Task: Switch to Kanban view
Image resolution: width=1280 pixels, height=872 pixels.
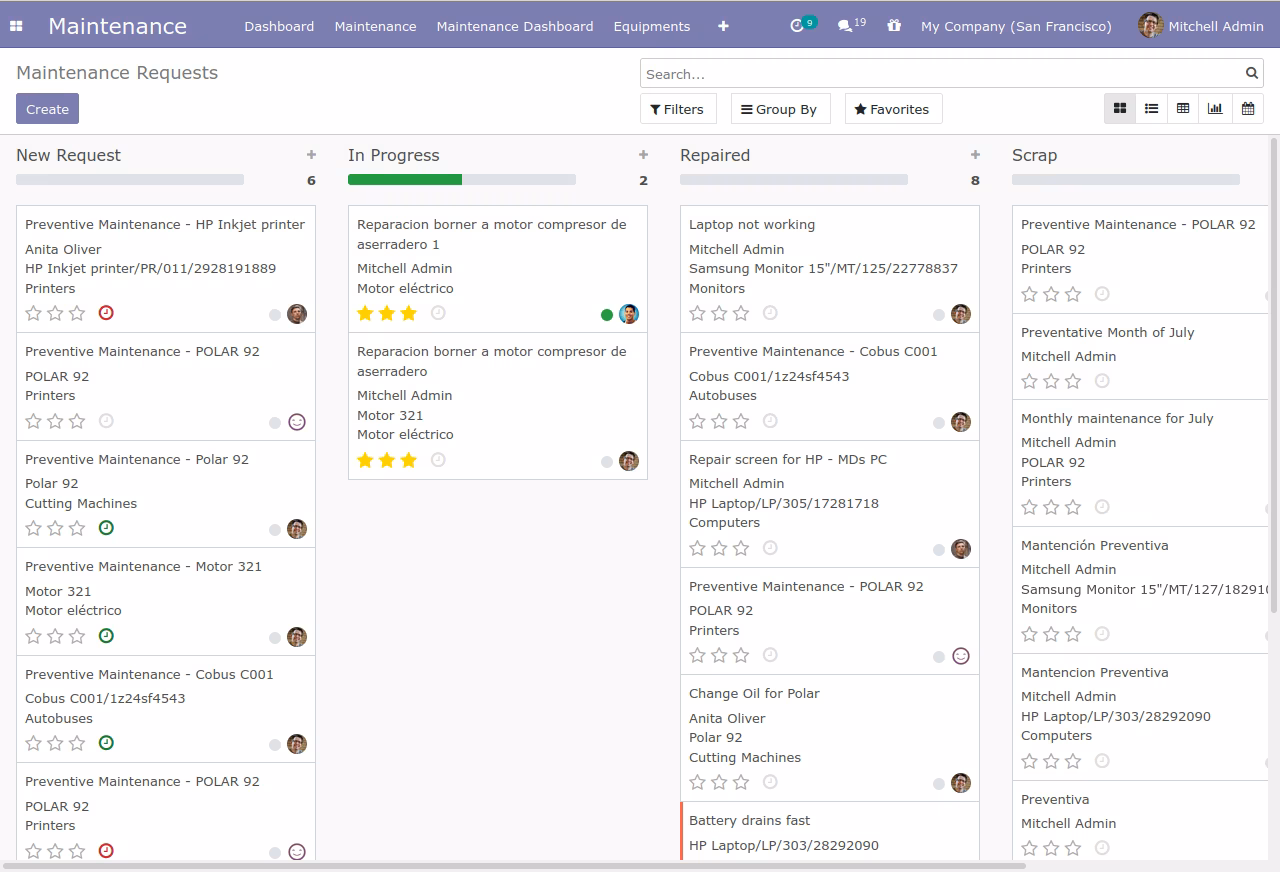Action: 1120,109
